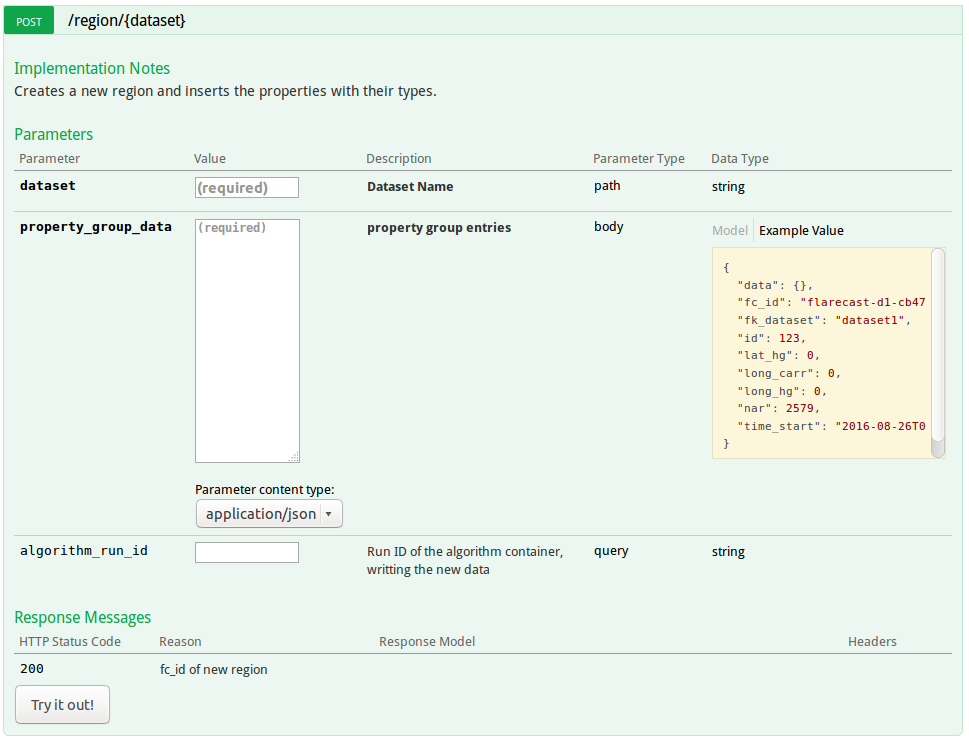Screen dimensions: 969x741
Task: Click the Implementation Notes heading
Action: (x=92, y=69)
